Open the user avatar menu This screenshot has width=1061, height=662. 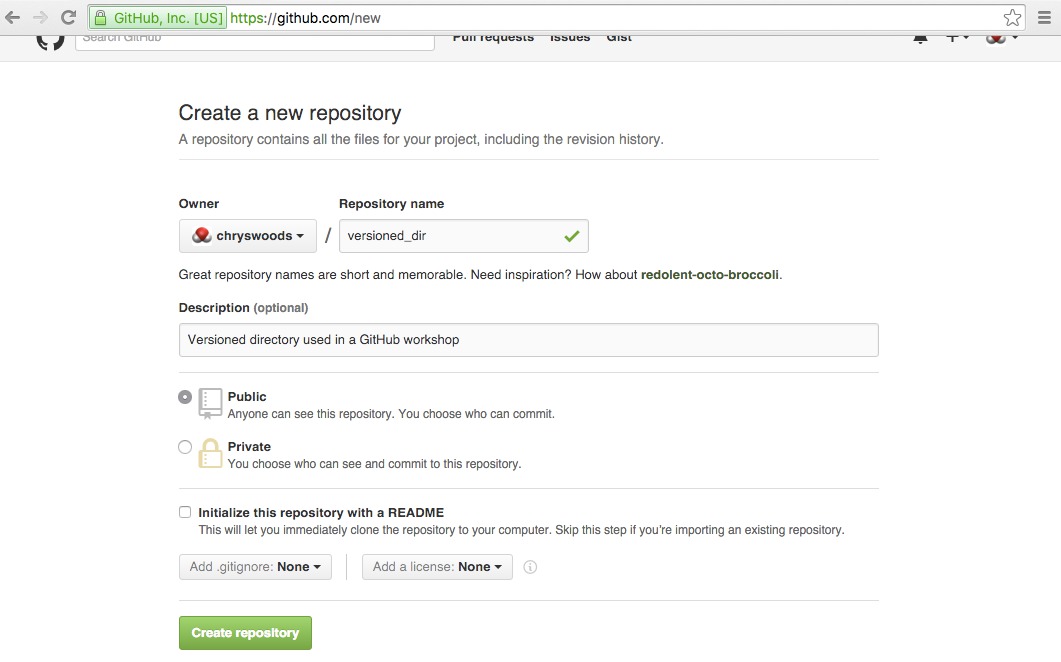click(1001, 39)
